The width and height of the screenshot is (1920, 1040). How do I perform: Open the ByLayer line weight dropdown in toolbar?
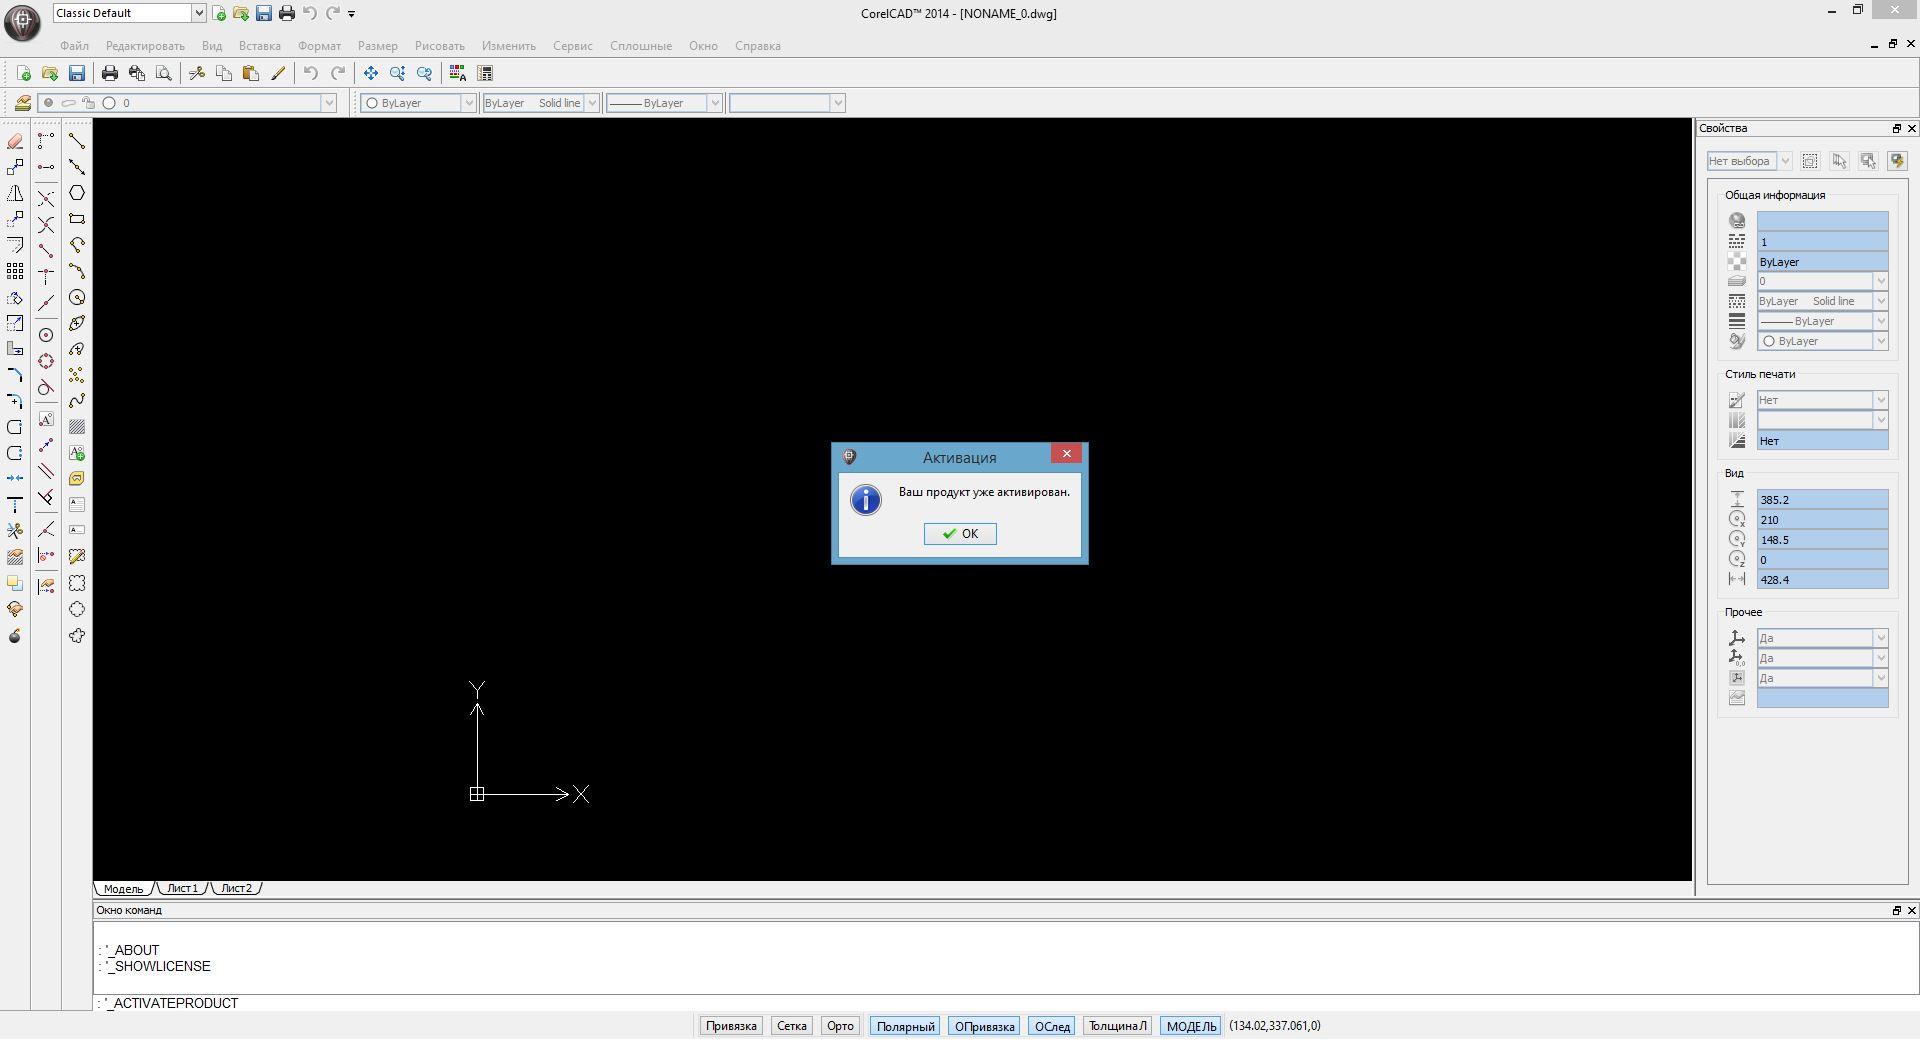[x=714, y=103]
